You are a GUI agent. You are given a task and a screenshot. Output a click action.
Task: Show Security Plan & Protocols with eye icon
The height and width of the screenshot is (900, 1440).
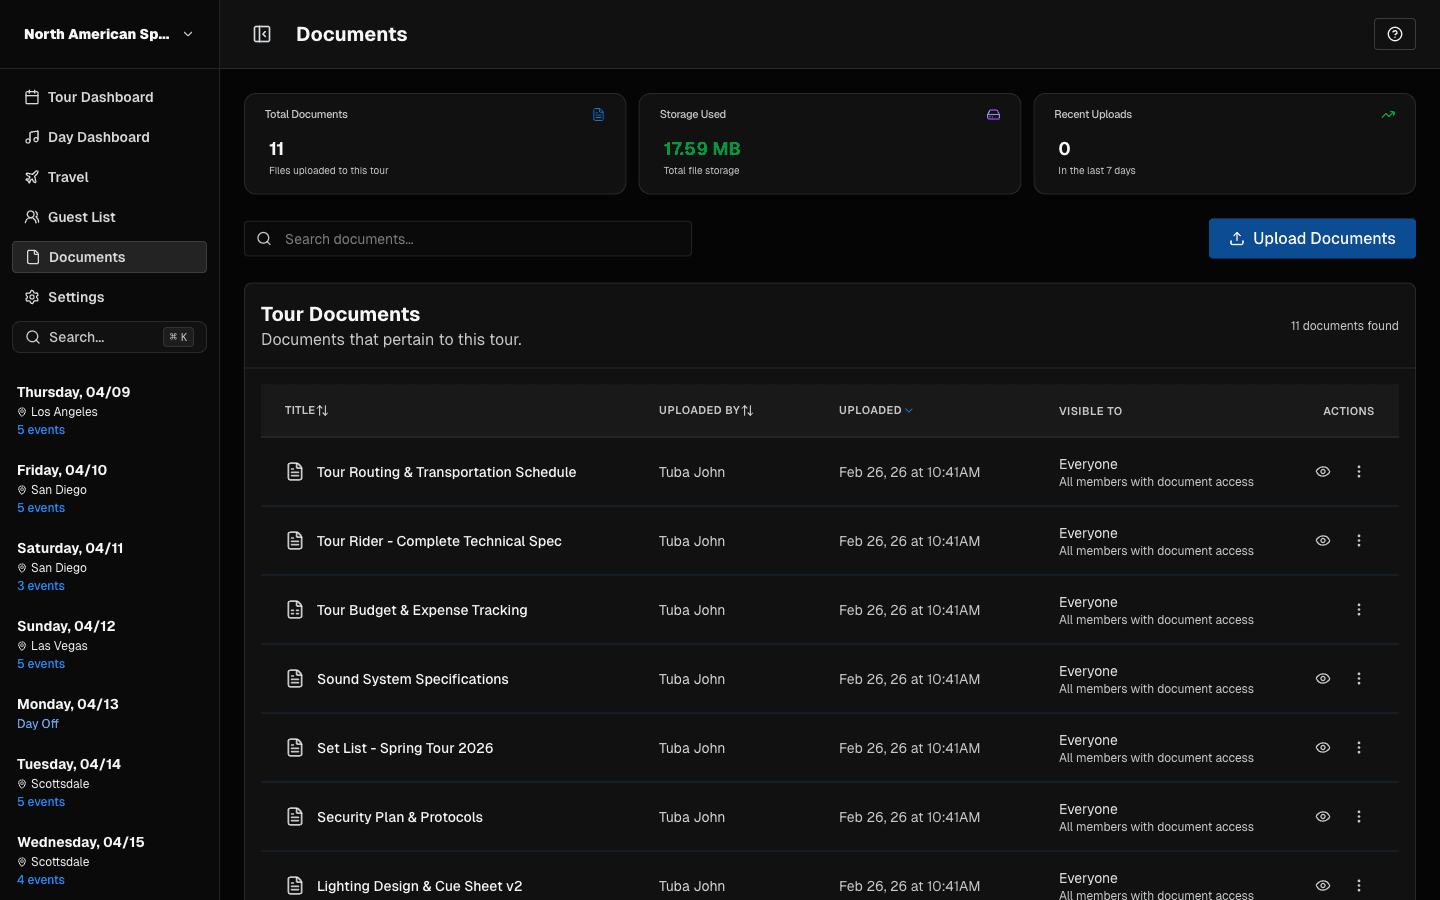[x=1322, y=816]
